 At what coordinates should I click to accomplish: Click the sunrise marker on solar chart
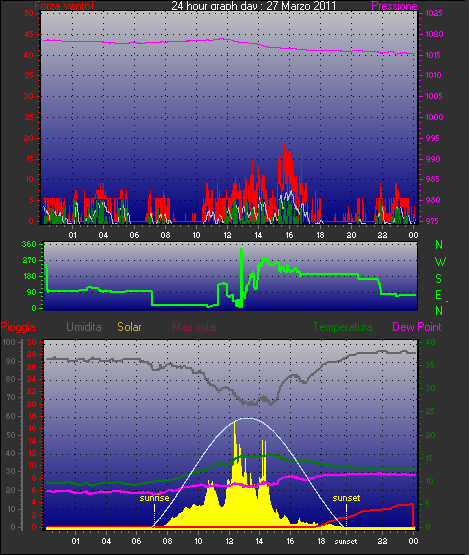[154, 498]
